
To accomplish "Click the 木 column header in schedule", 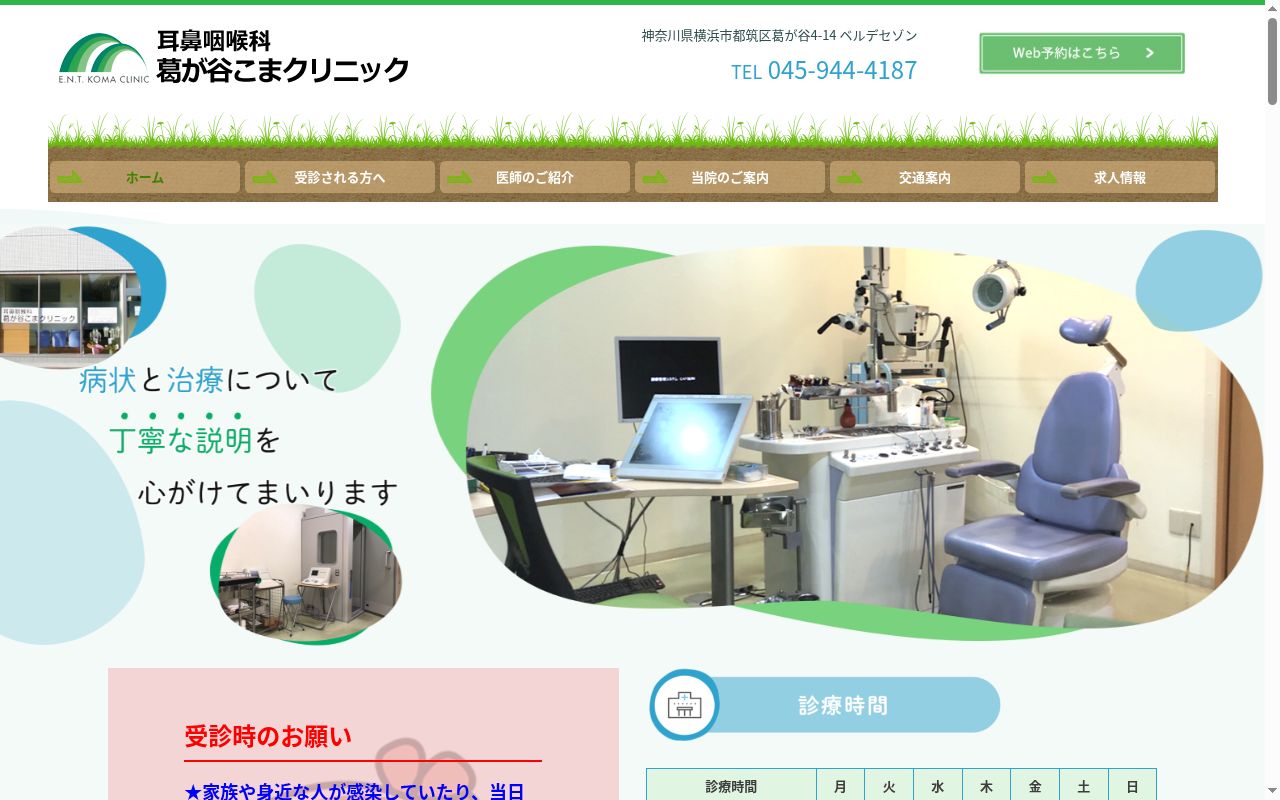I will click(x=986, y=787).
